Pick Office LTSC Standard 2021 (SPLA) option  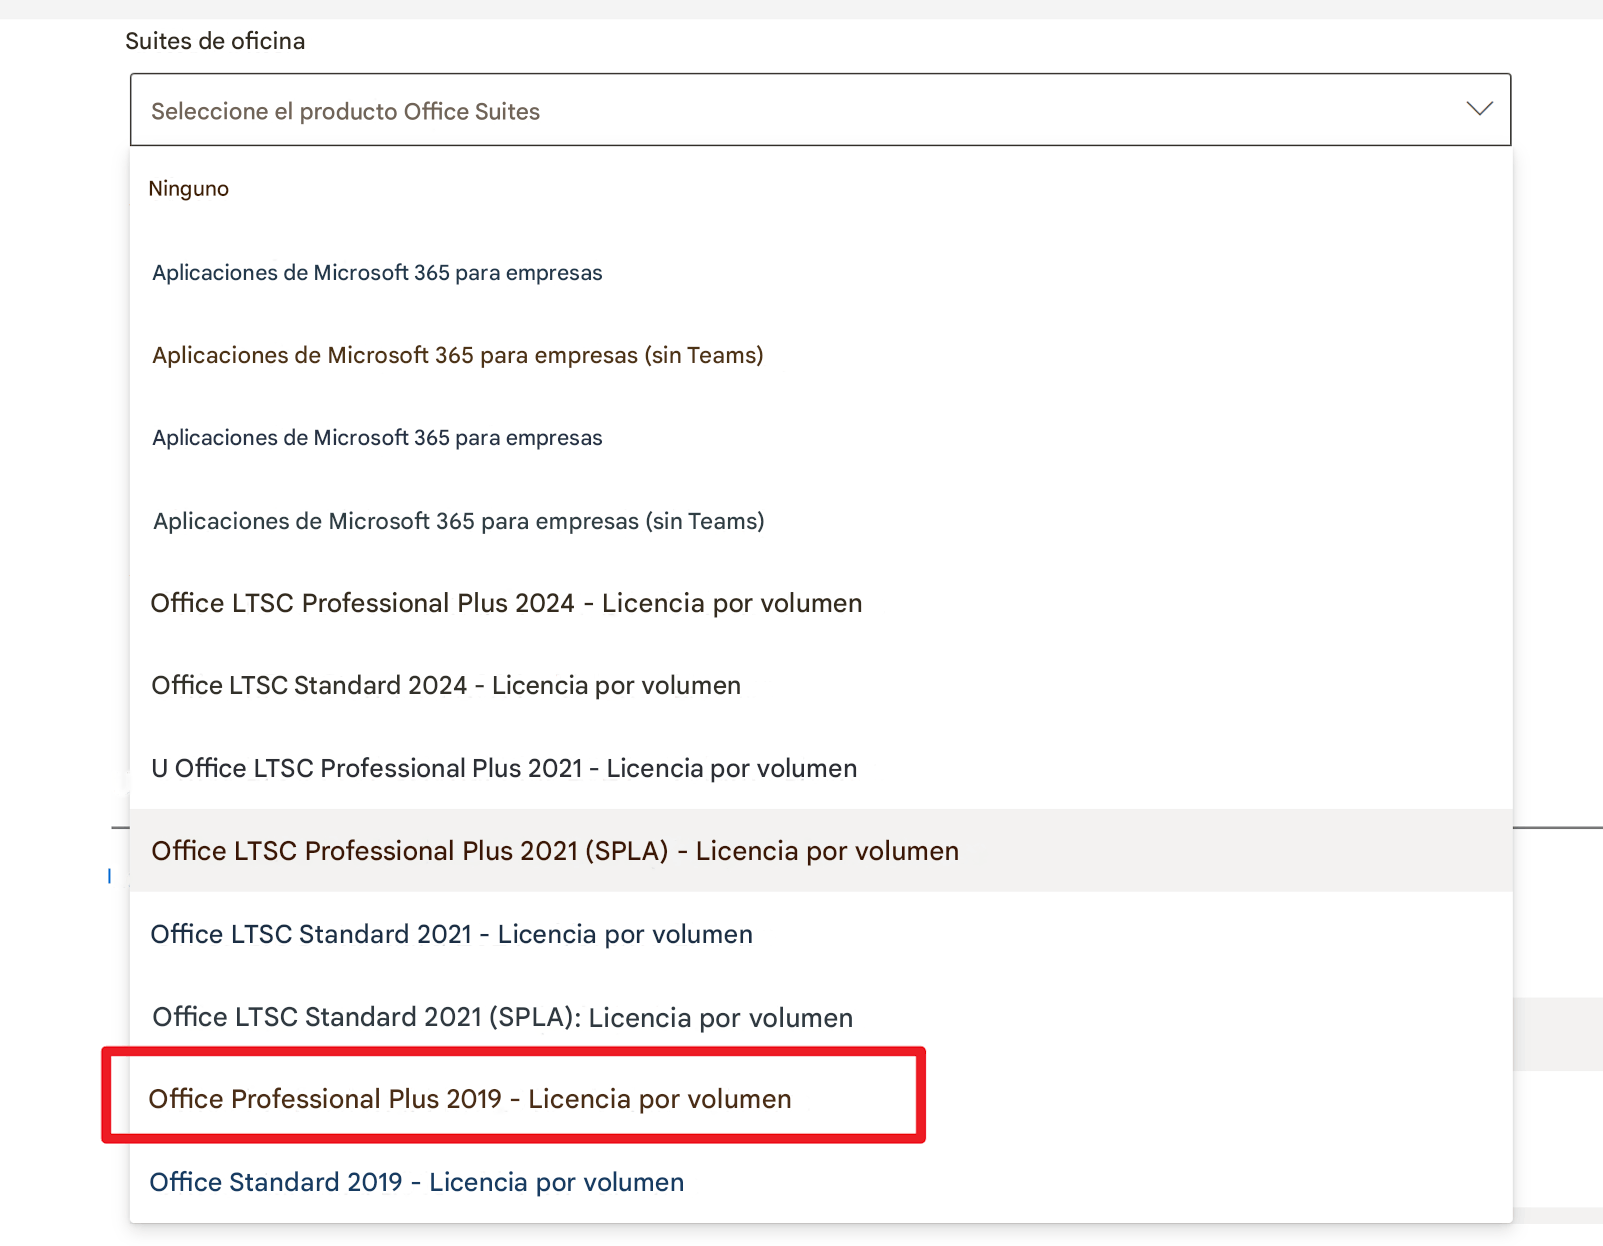click(x=820, y=1017)
